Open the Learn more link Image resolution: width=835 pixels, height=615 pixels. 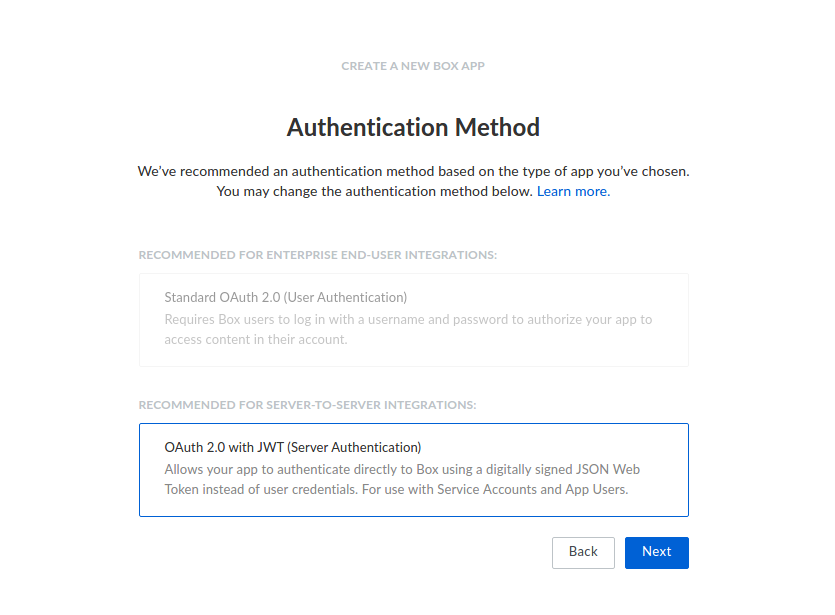point(573,191)
